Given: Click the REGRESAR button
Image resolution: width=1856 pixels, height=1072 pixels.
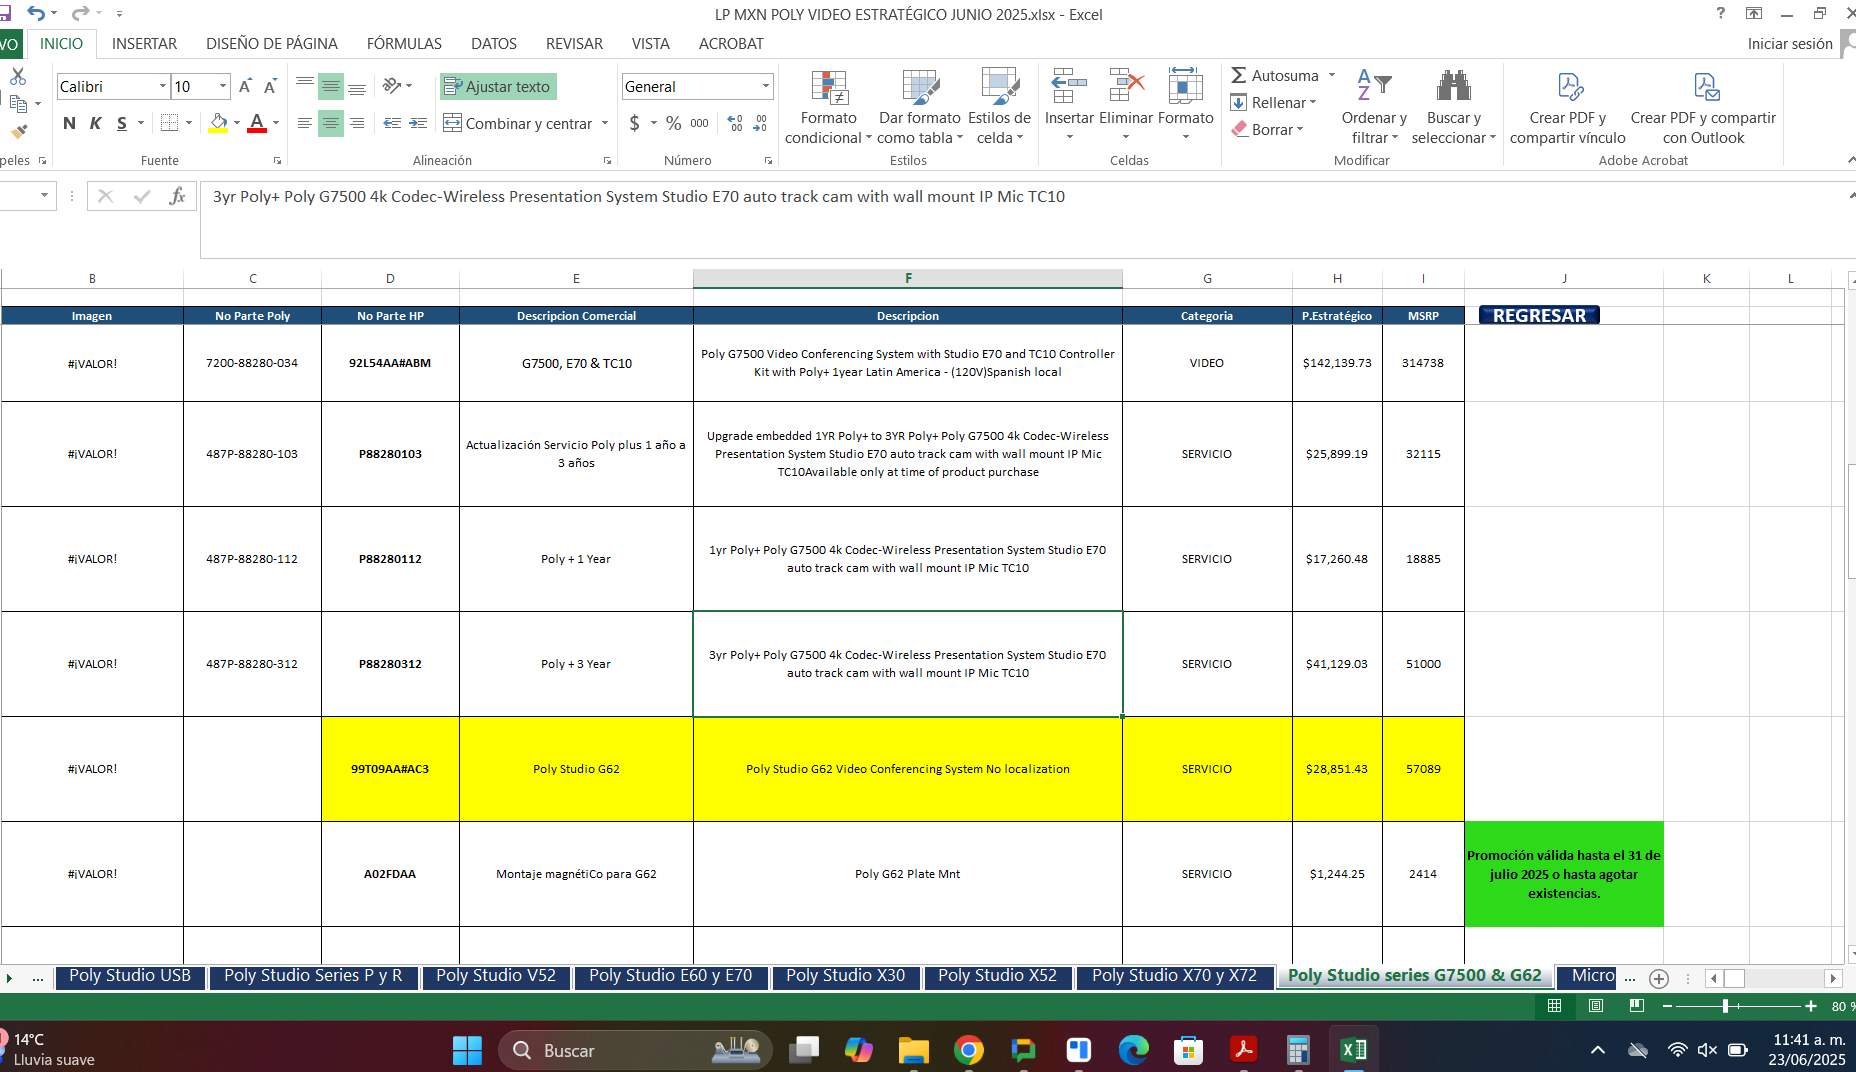Looking at the screenshot, I should pos(1539,315).
